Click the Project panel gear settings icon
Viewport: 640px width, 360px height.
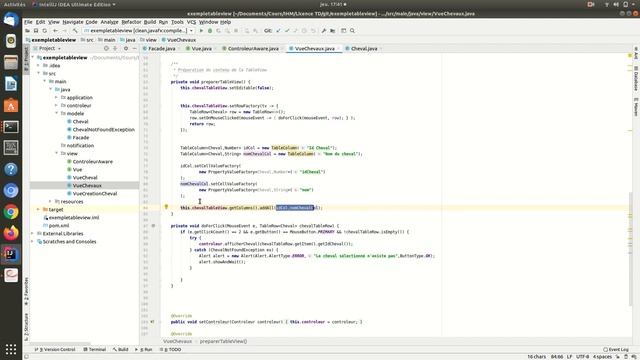(x=126, y=49)
